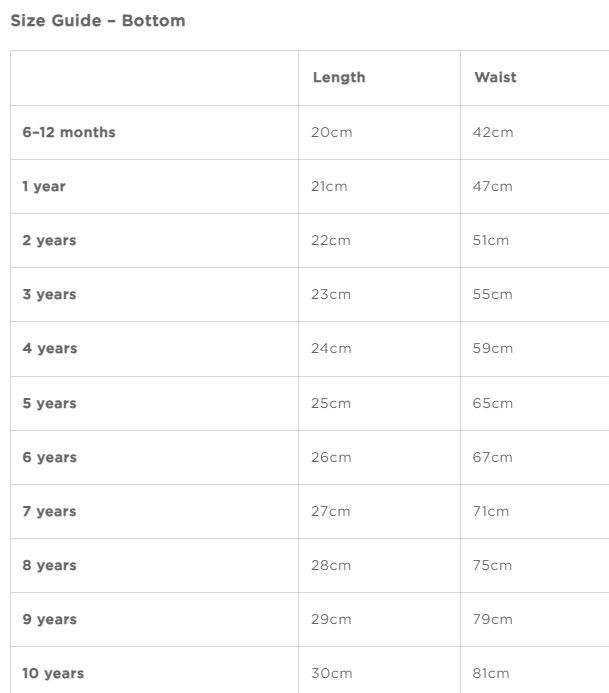Click the 51cm waist cell

[491, 240]
